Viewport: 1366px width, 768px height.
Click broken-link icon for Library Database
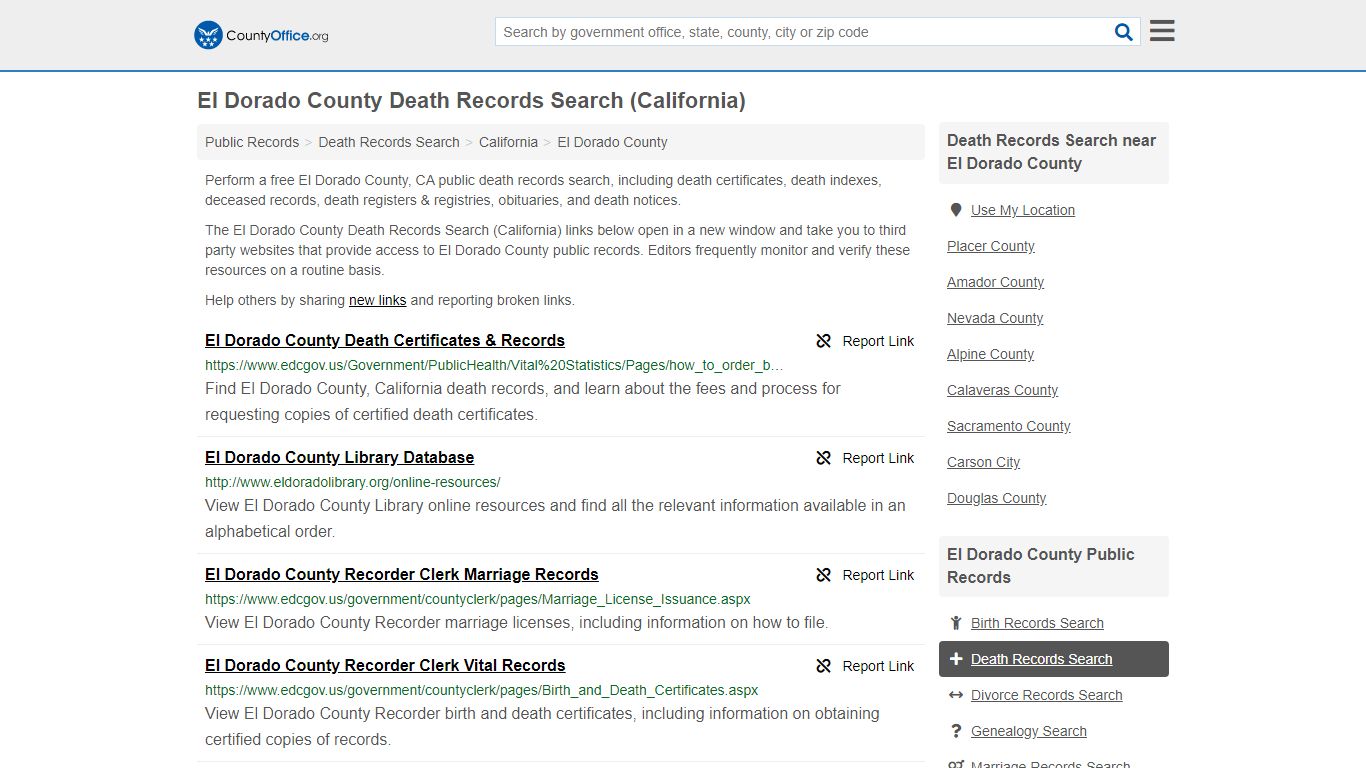click(x=824, y=458)
